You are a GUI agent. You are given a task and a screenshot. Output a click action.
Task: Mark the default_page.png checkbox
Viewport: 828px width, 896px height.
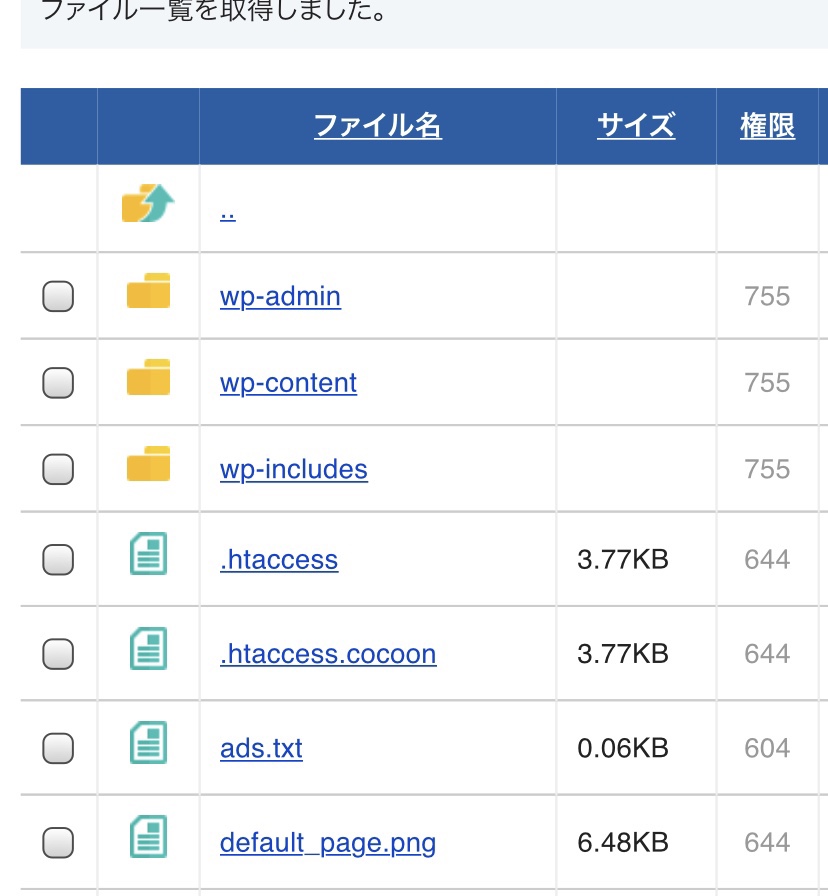tap(58, 842)
